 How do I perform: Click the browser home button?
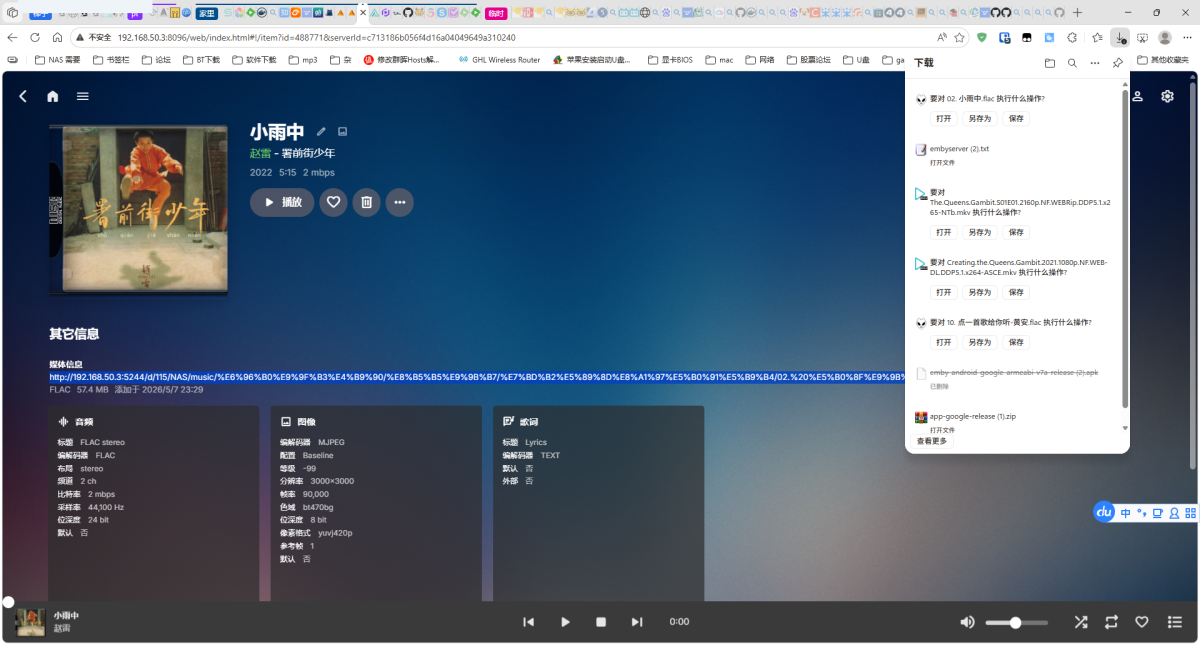tap(58, 37)
